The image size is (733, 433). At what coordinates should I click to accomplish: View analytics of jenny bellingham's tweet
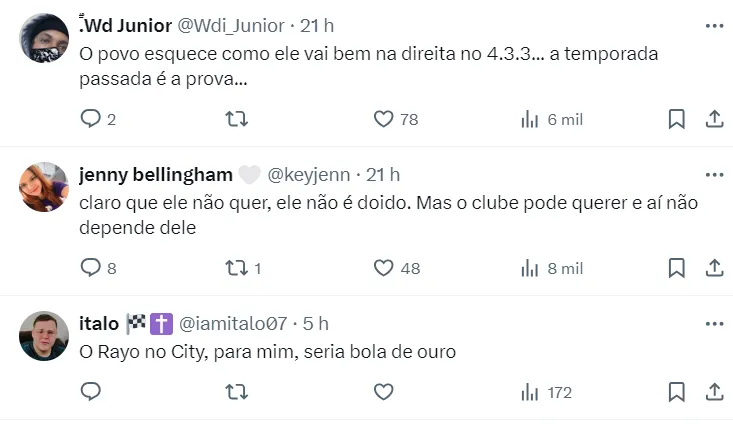point(552,268)
